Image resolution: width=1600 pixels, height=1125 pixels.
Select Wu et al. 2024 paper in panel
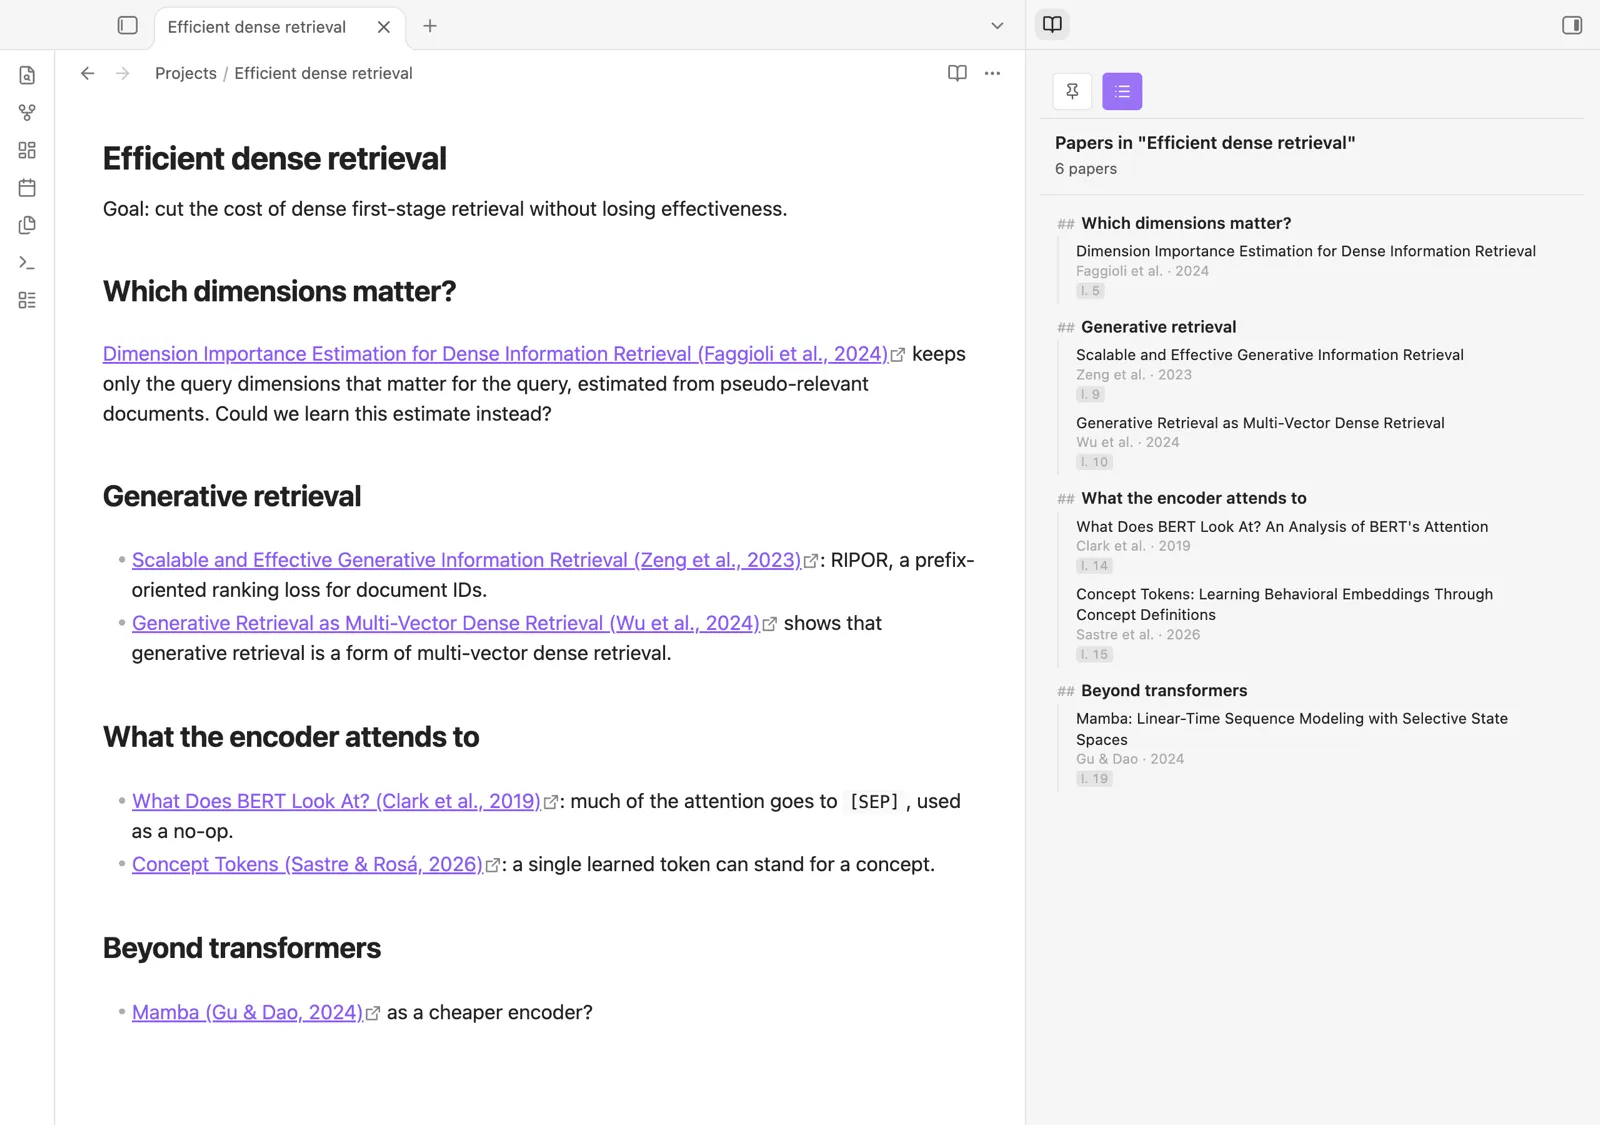point(1260,442)
